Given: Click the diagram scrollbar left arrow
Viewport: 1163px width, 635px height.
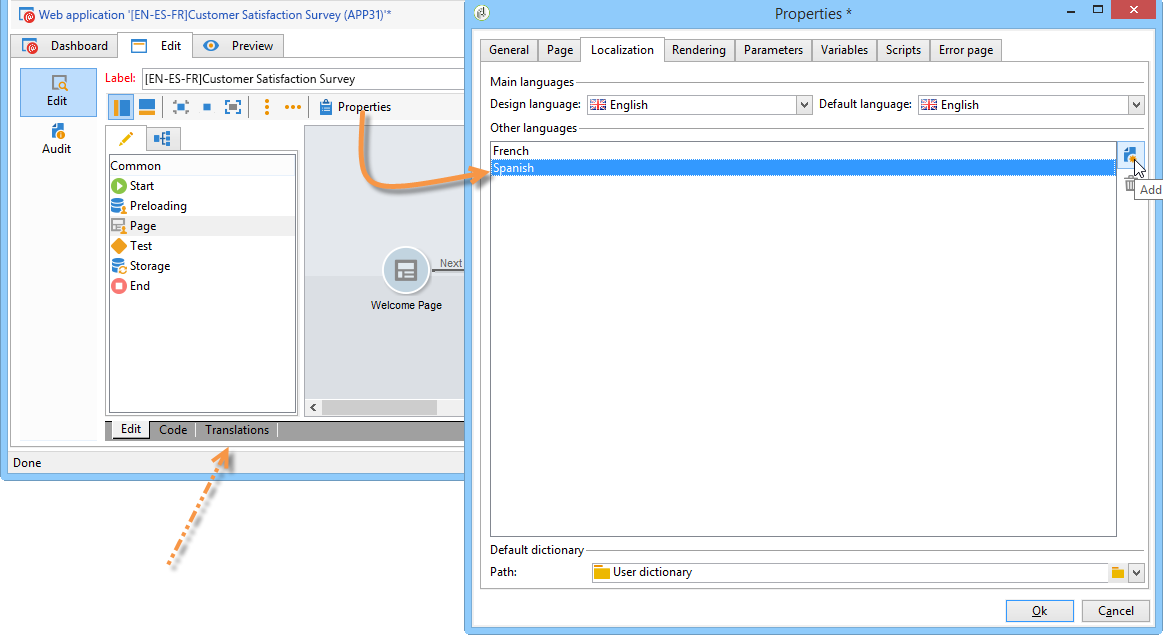Looking at the screenshot, I should point(313,407).
